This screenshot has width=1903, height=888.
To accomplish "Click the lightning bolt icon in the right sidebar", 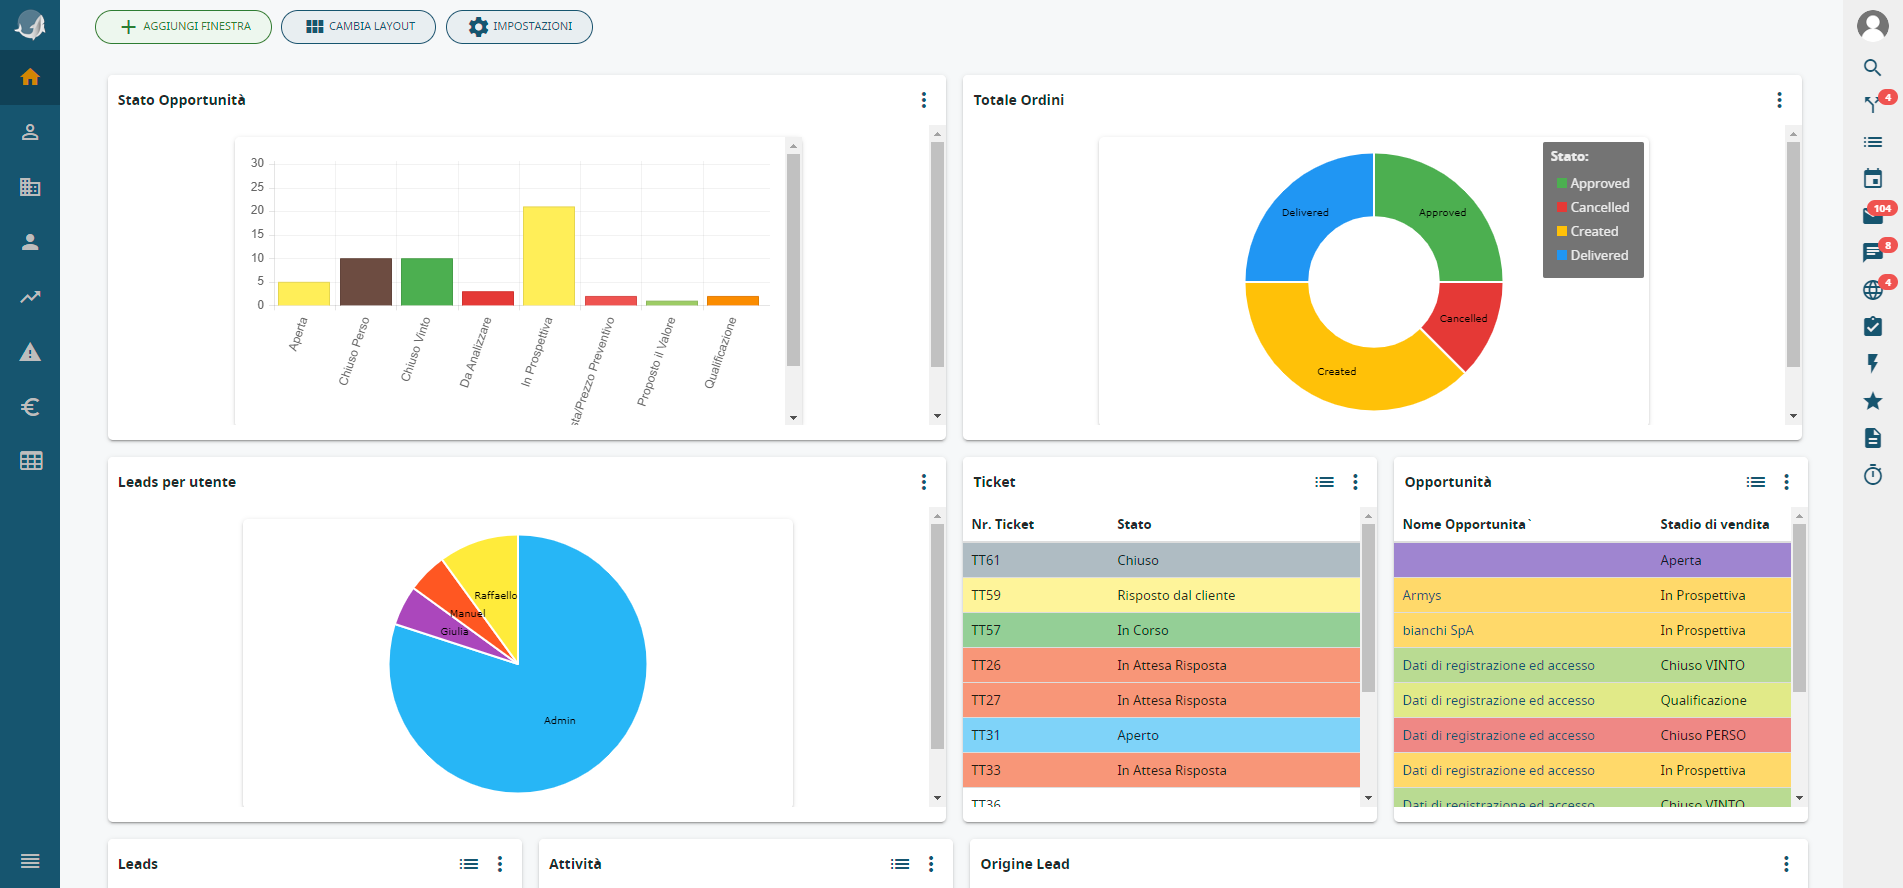I will pos(1872,363).
